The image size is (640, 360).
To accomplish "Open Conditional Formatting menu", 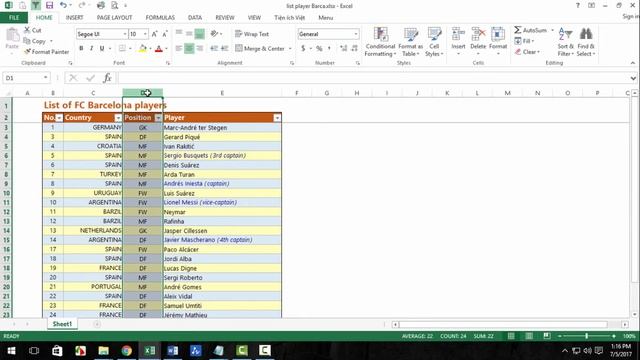I will tap(380, 42).
